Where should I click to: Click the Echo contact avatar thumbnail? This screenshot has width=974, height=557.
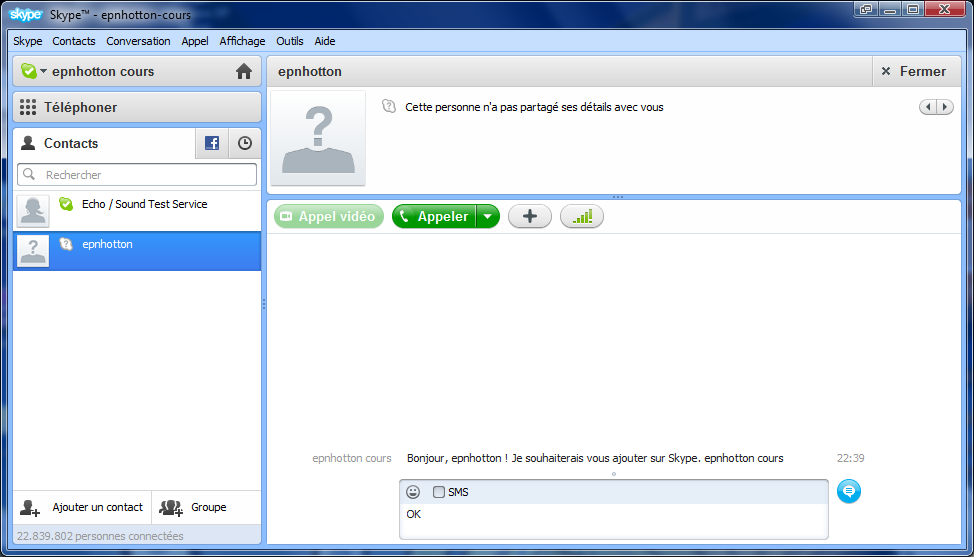(x=33, y=211)
